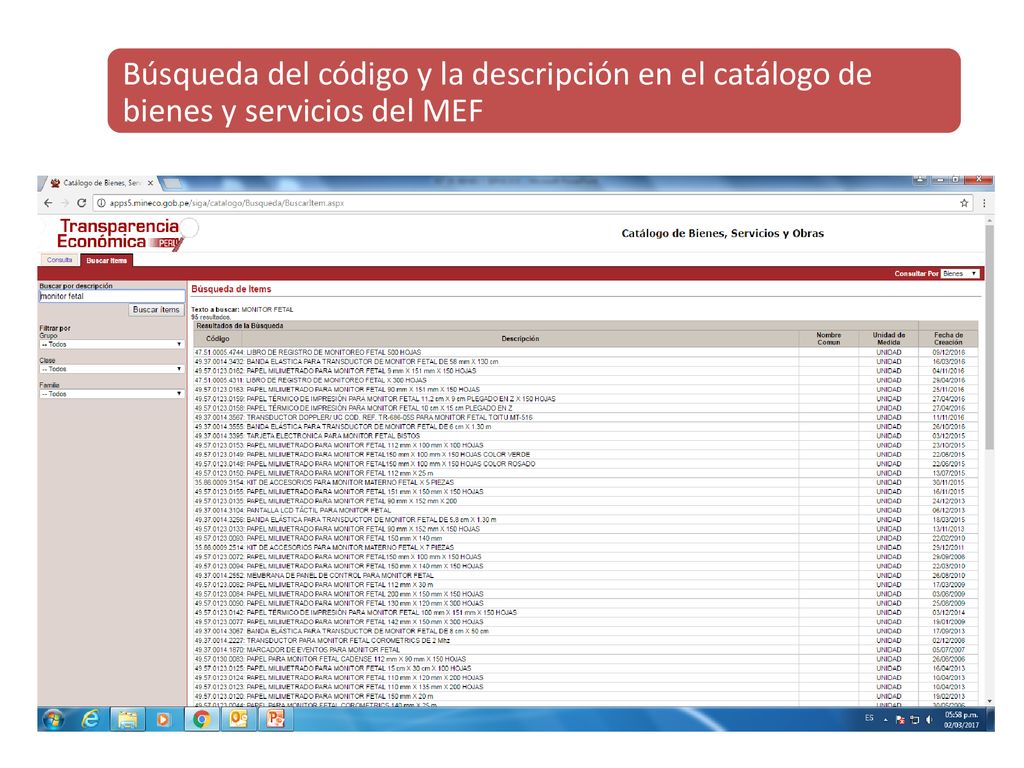The height and width of the screenshot is (768, 1024).
Task: Click row BANDA ELASTICA ... FETAL DE 58 mm X 130 cm
Action: [586, 361]
